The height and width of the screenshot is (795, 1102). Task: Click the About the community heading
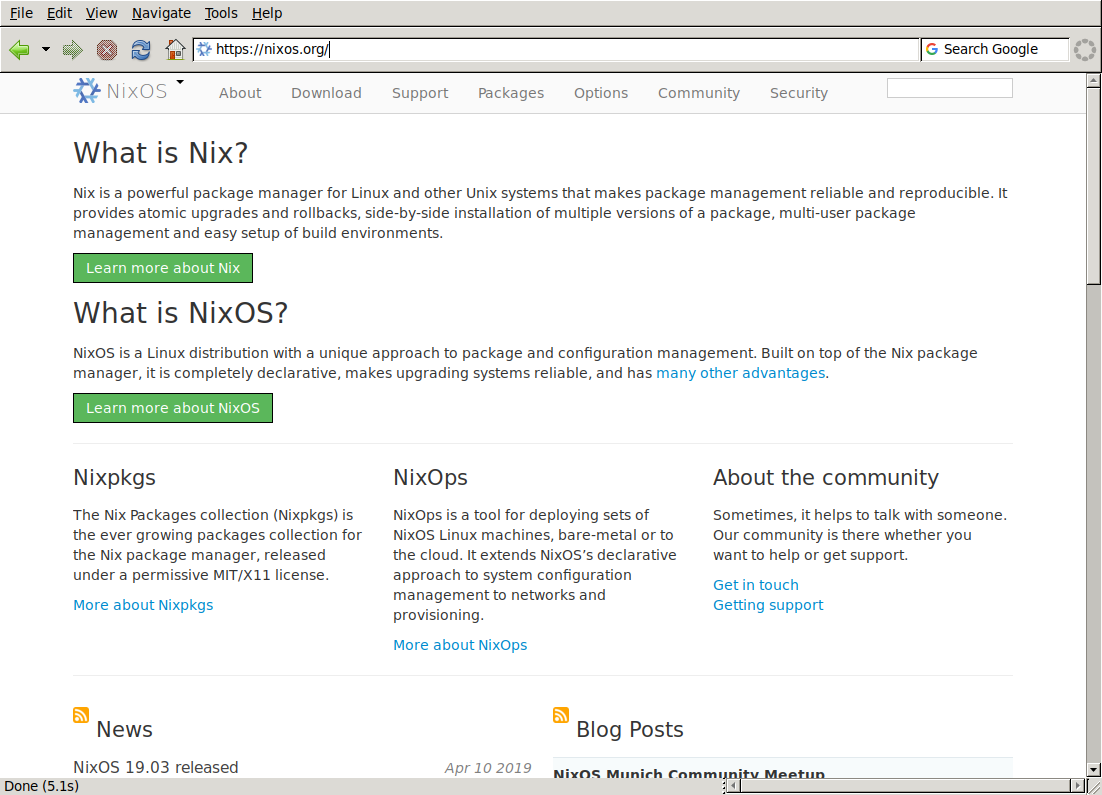point(826,477)
